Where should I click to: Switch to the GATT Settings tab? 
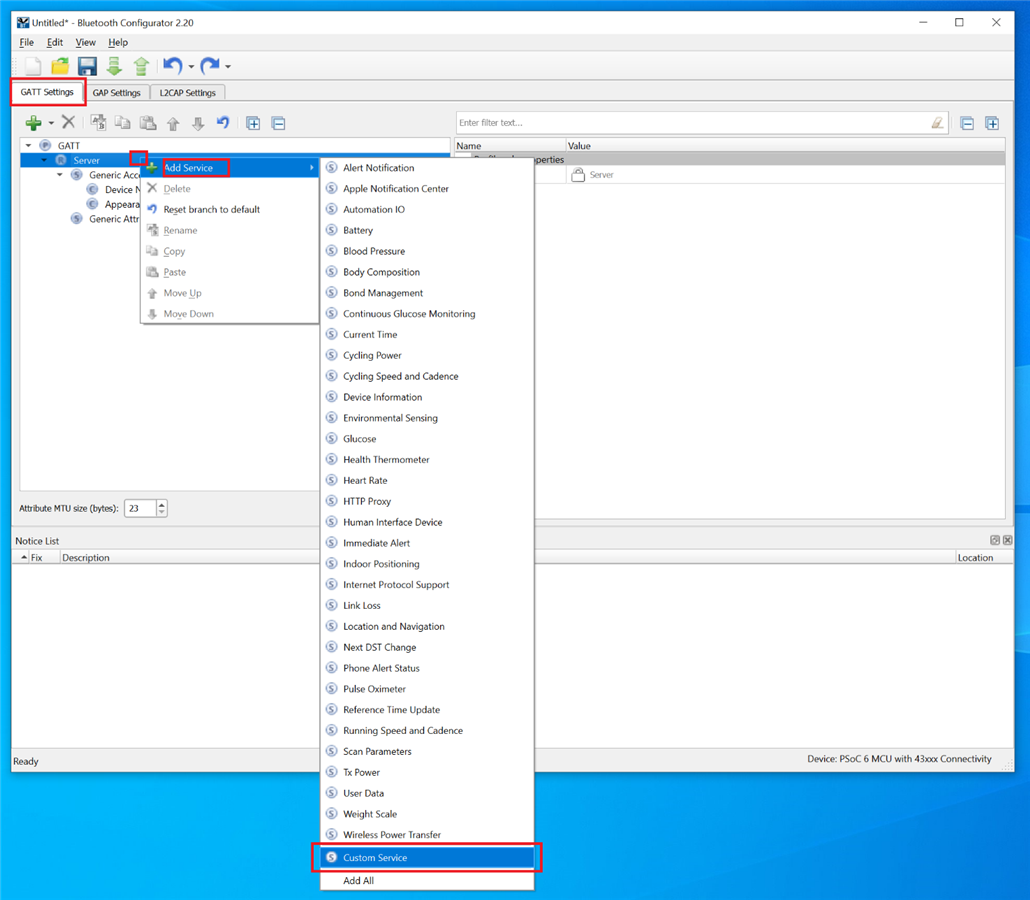click(x=47, y=92)
